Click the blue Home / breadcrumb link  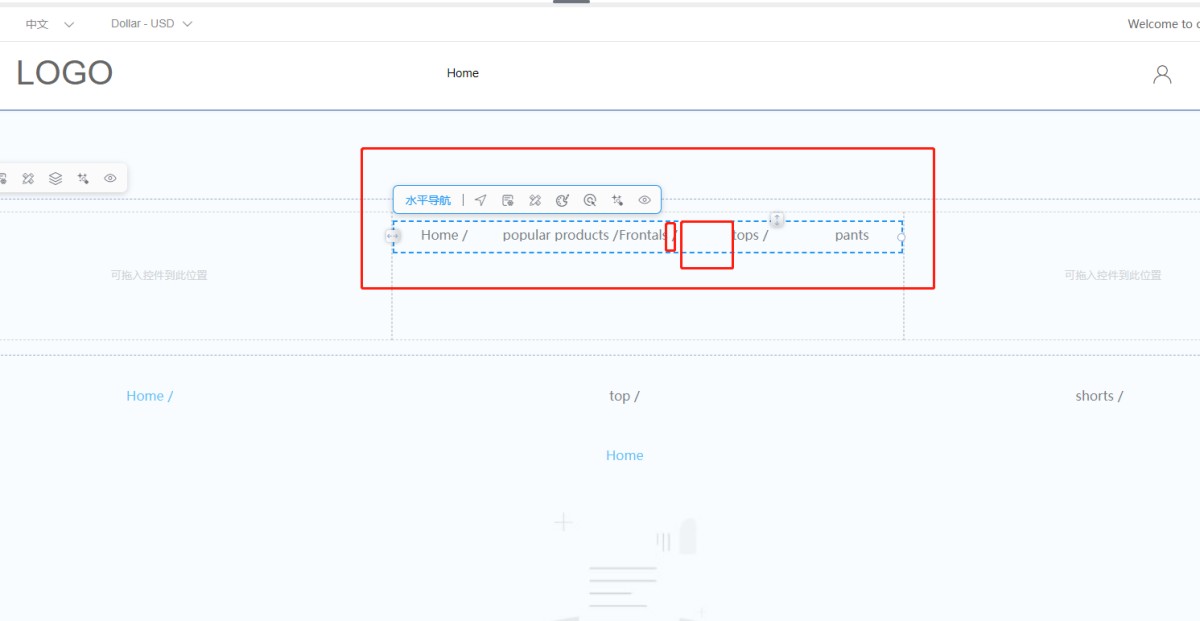coord(149,396)
